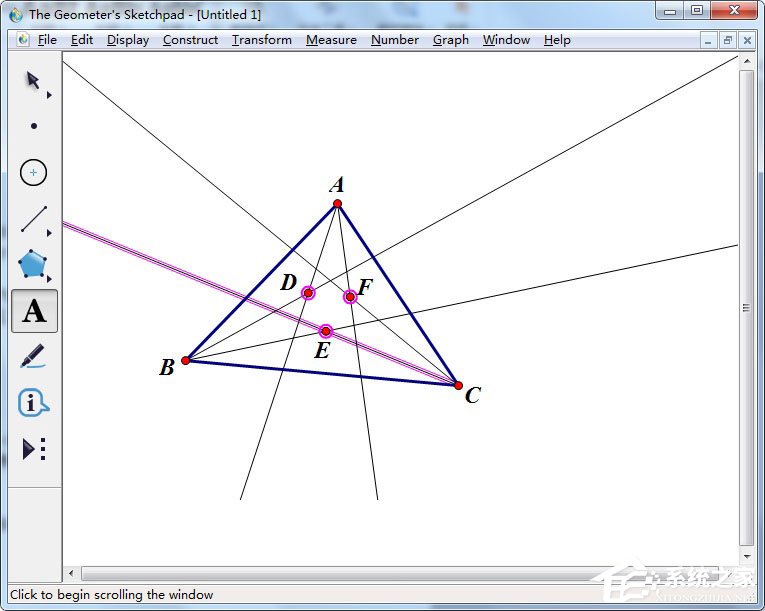This screenshot has height=611, width=765.
Task: Click the vertical scrollbar down arrow
Action: tap(747, 556)
